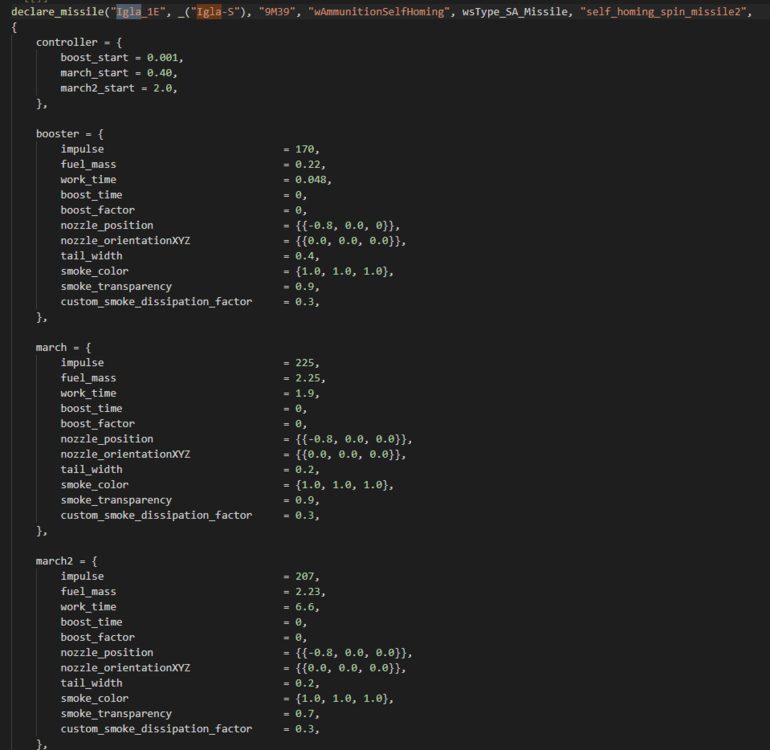
Task: Click the boost_start value 0.001
Action: (165, 58)
